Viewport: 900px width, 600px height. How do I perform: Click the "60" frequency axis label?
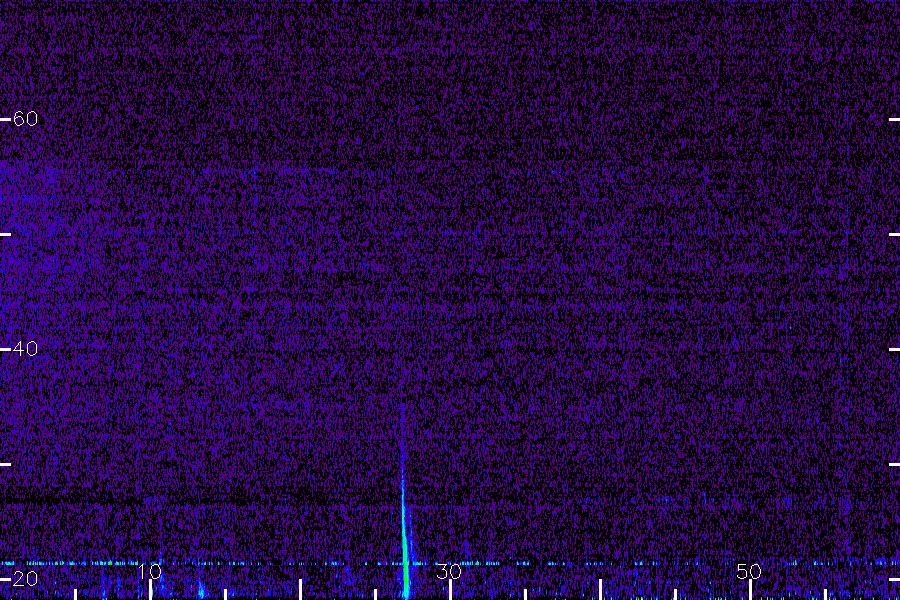pos(25,119)
